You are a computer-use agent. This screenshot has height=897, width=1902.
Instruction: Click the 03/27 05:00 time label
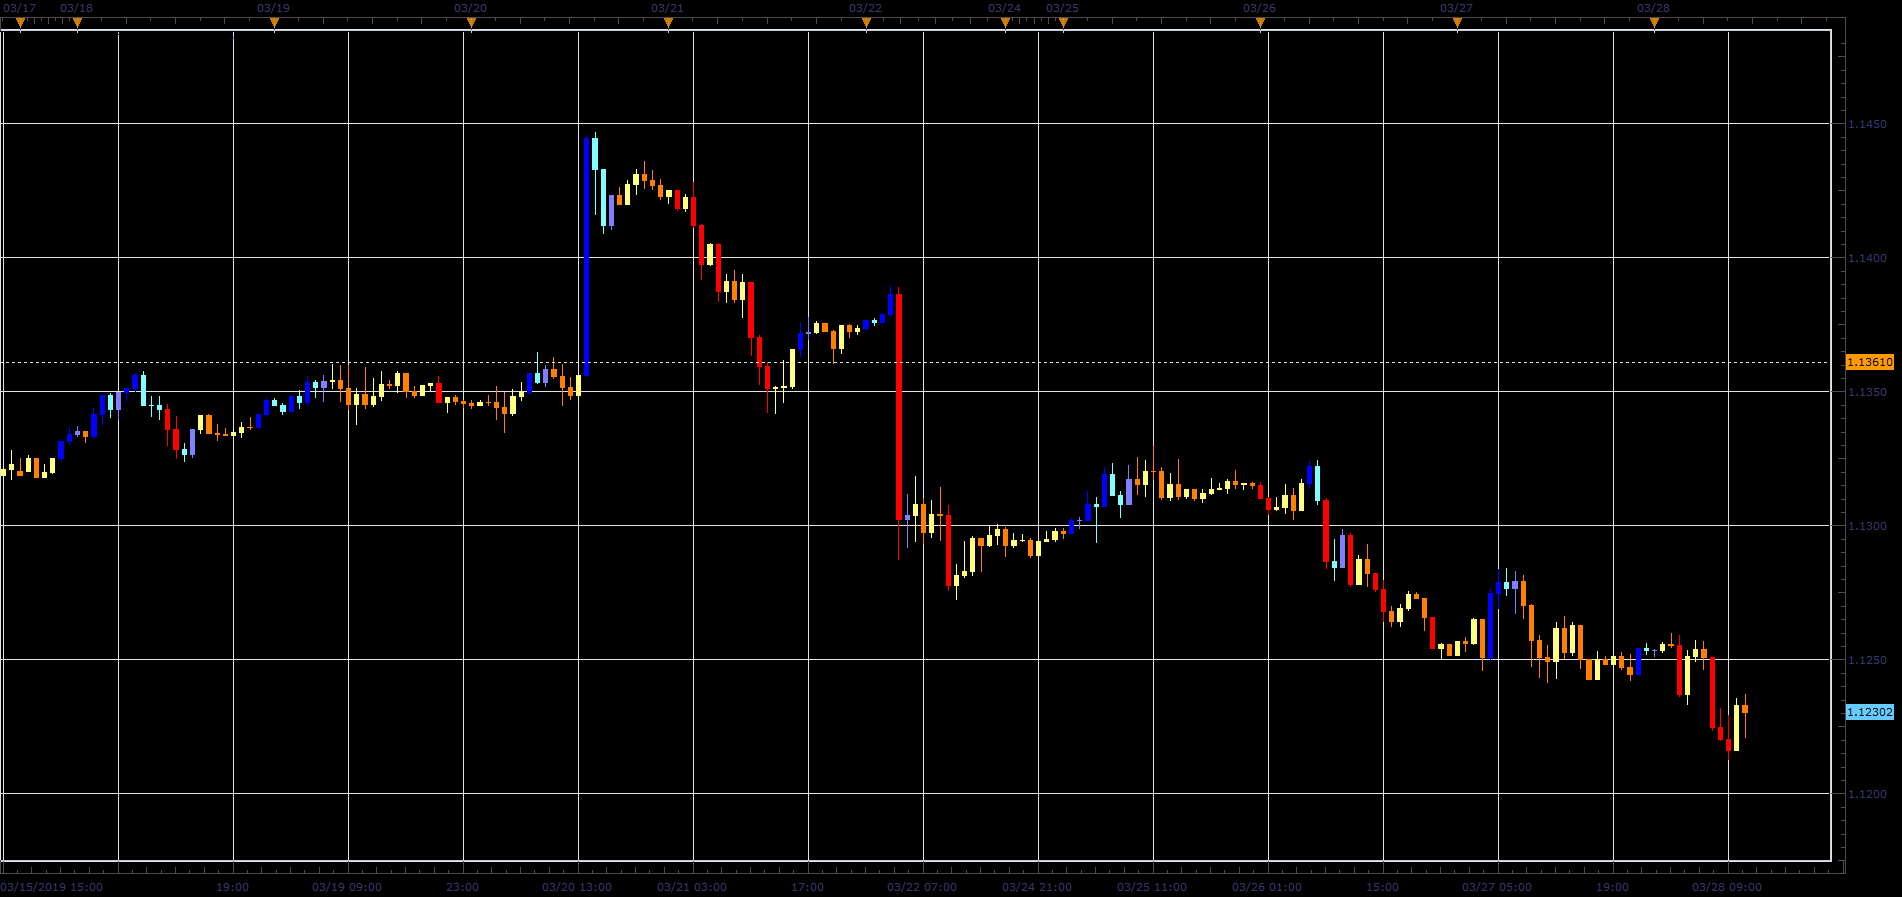(x=1497, y=887)
